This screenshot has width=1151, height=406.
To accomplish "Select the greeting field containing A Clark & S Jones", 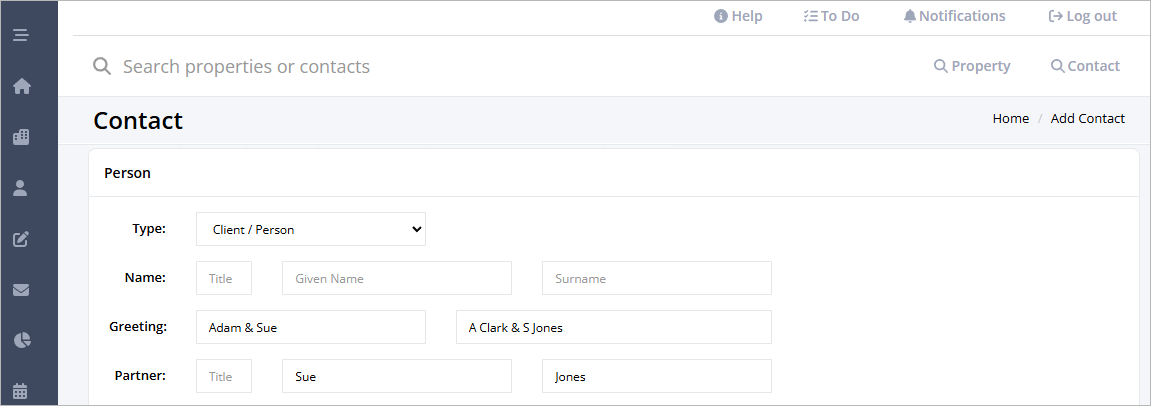I will click(x=614, y=327).
